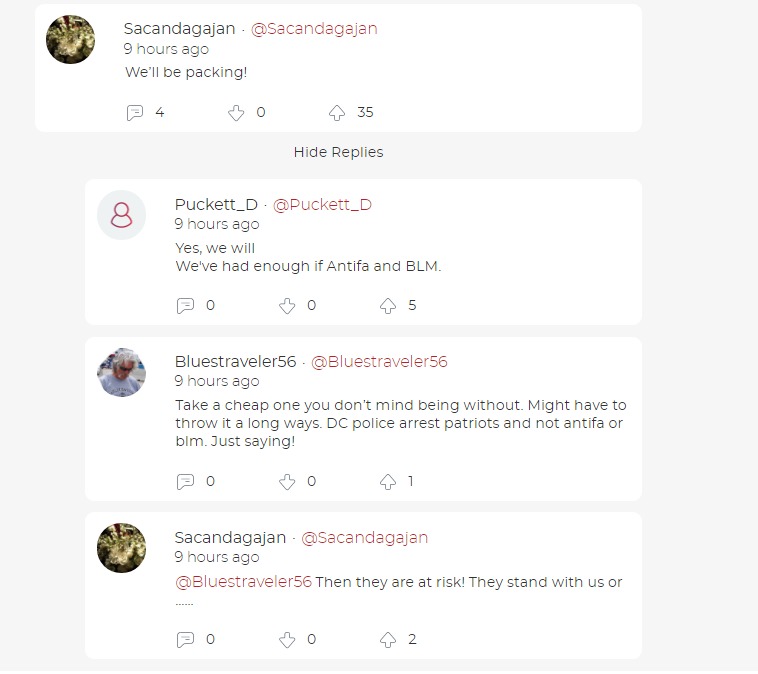Viewport: 758px width, 674px height.
Task: Downvote Bluestraveler56's reply
Action: tap(287, 482)
